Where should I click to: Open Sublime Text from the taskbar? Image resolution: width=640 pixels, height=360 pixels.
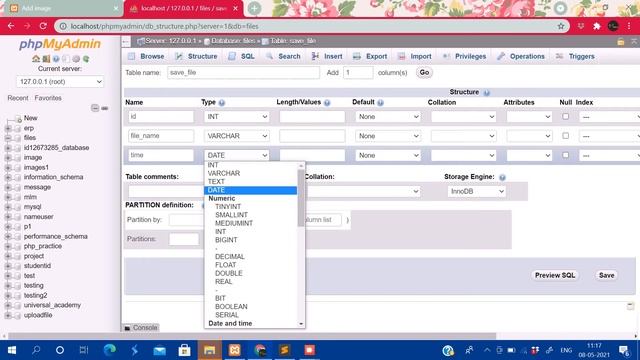point(284,350)
